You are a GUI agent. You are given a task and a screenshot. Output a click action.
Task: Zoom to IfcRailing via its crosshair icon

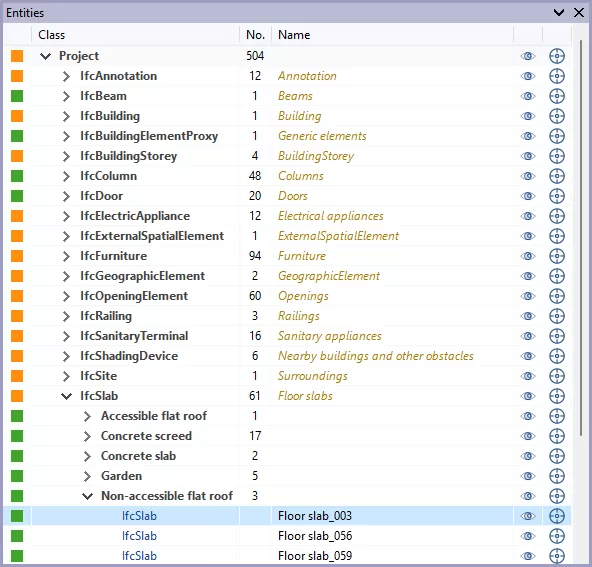pyautogui.click(x=557, y=316)
